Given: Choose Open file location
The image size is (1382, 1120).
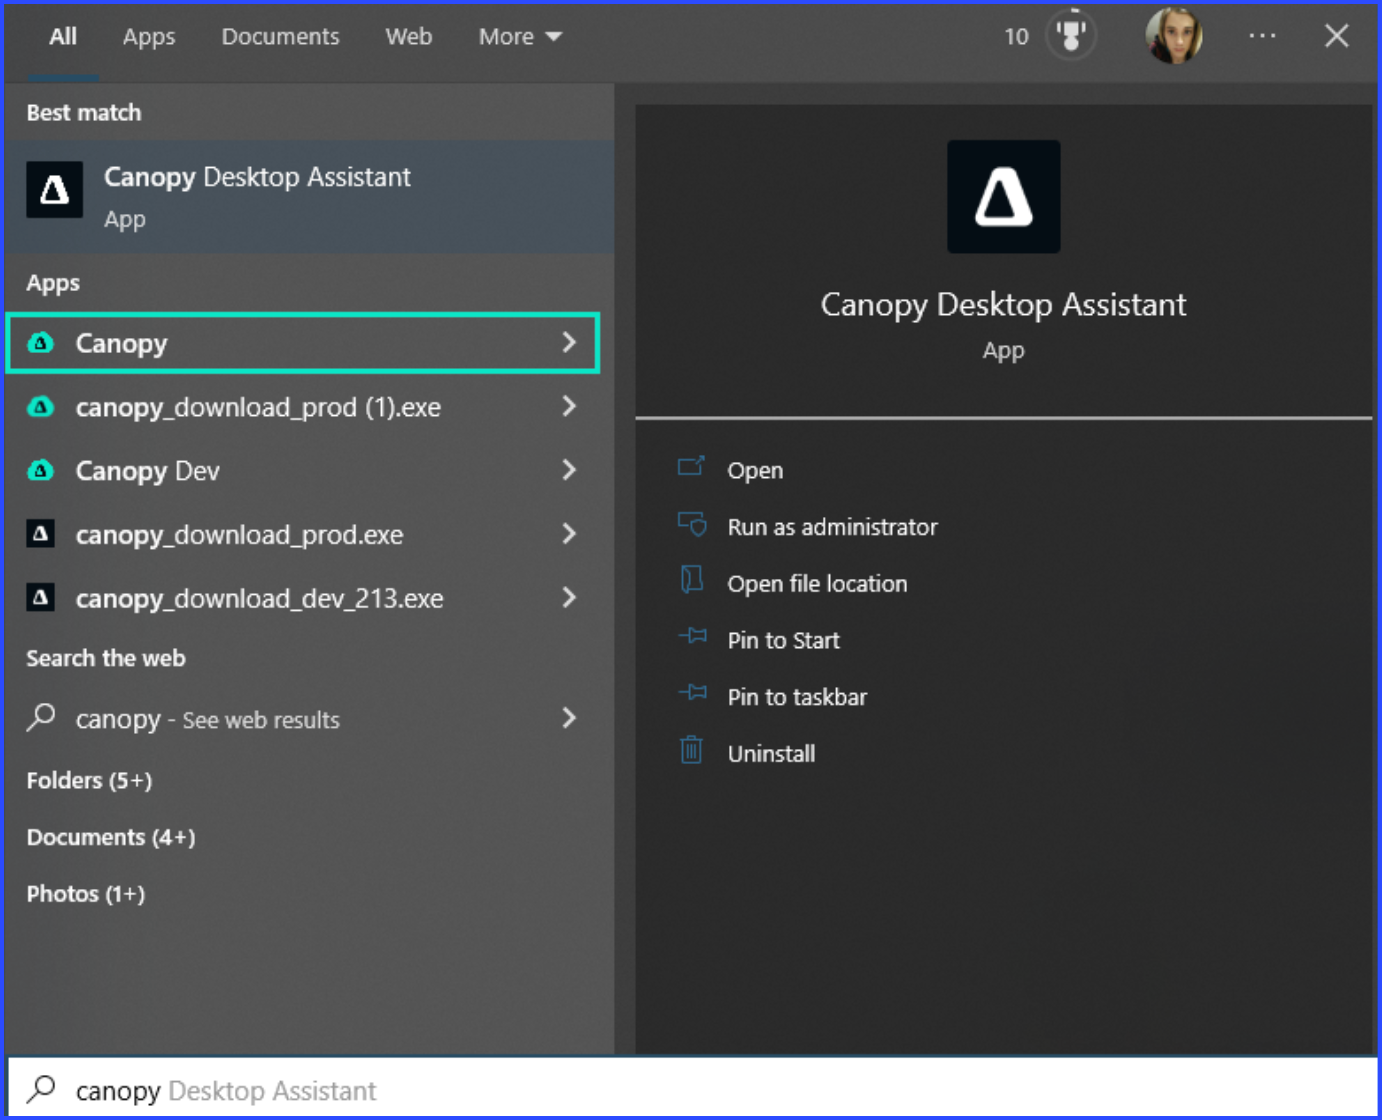Looking at the screenshot, I should pos(817,584).
